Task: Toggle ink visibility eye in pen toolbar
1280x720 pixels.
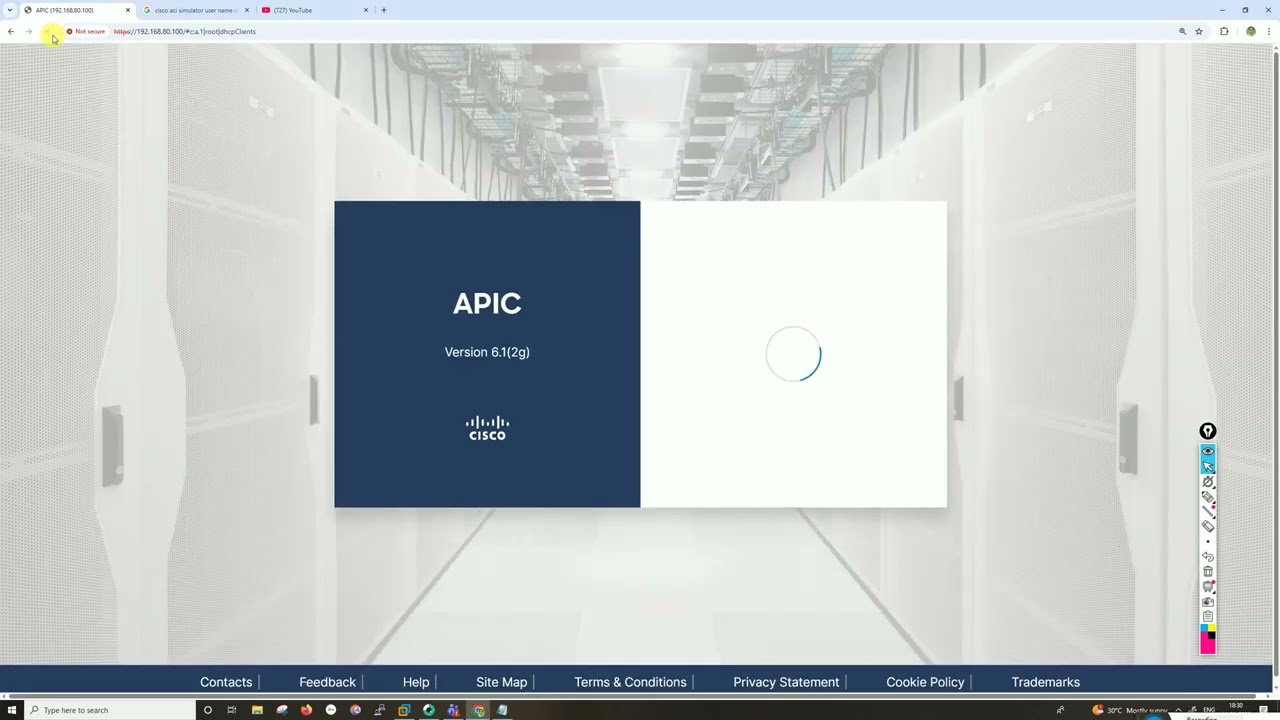Action: pyautogui.click(x=1208, y=451)
